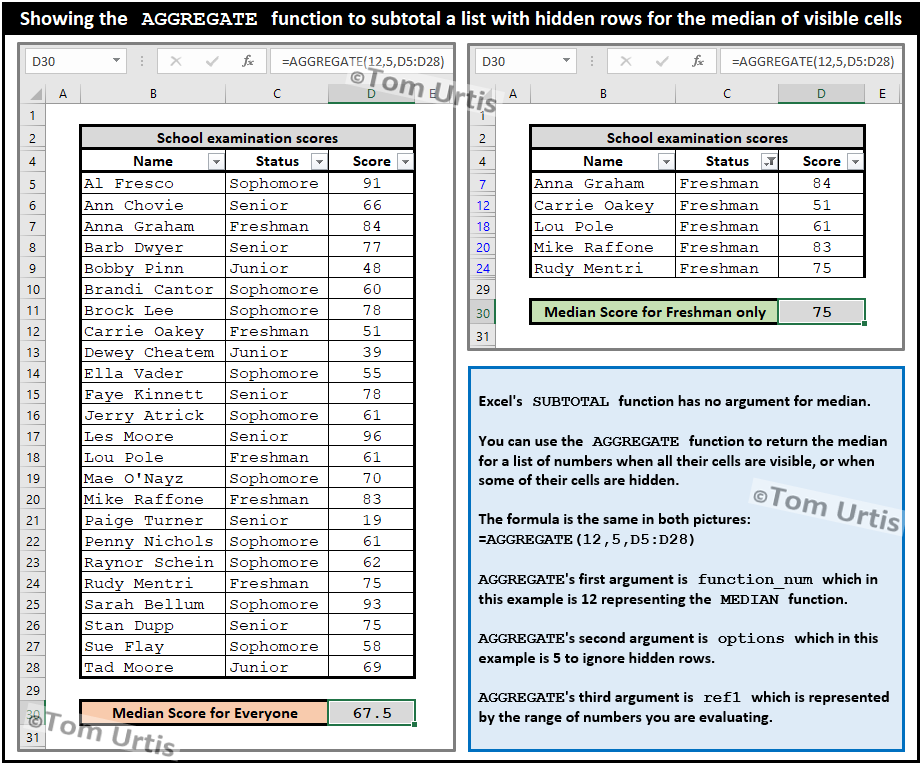Viewport: 922px width, 764px height.
Task: Select column B header in left sheet
Action: coord(153,94)
